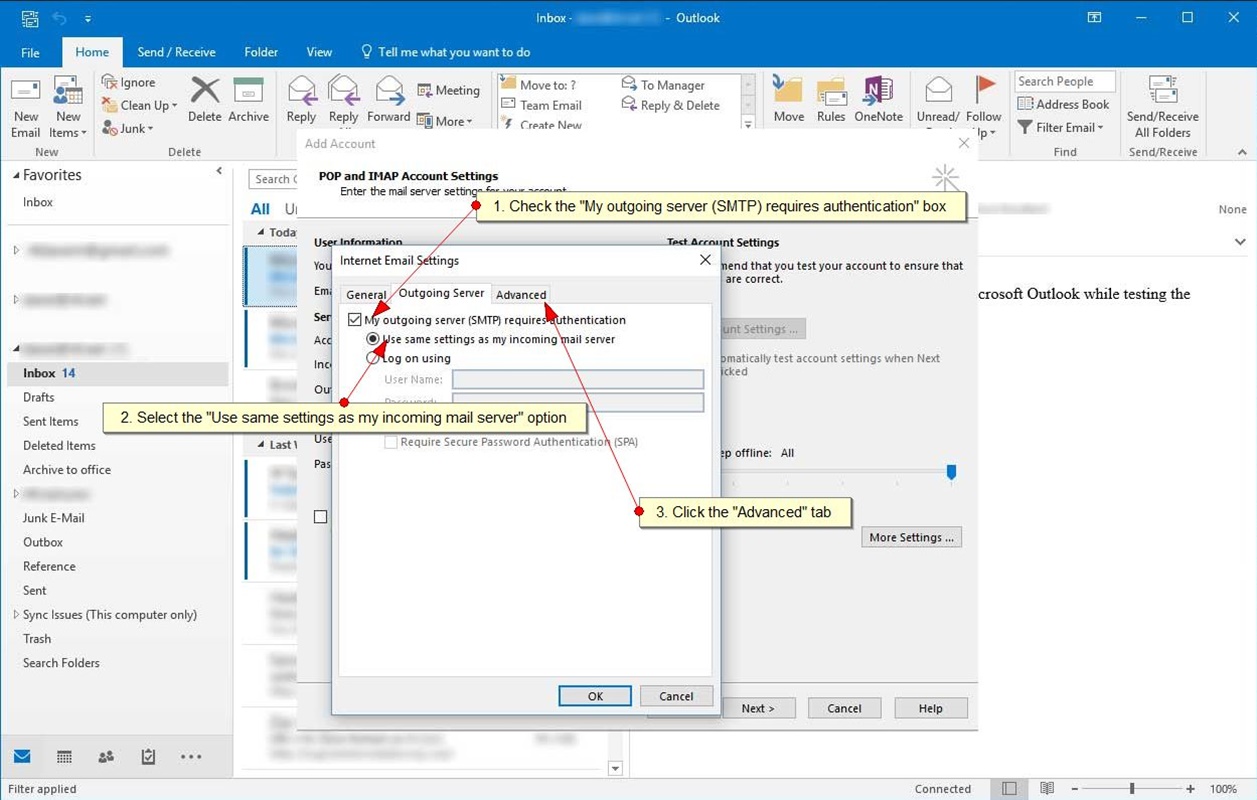Switch to the View ribbon tab
Viewport: 1257px width, 800px height.
319,52
